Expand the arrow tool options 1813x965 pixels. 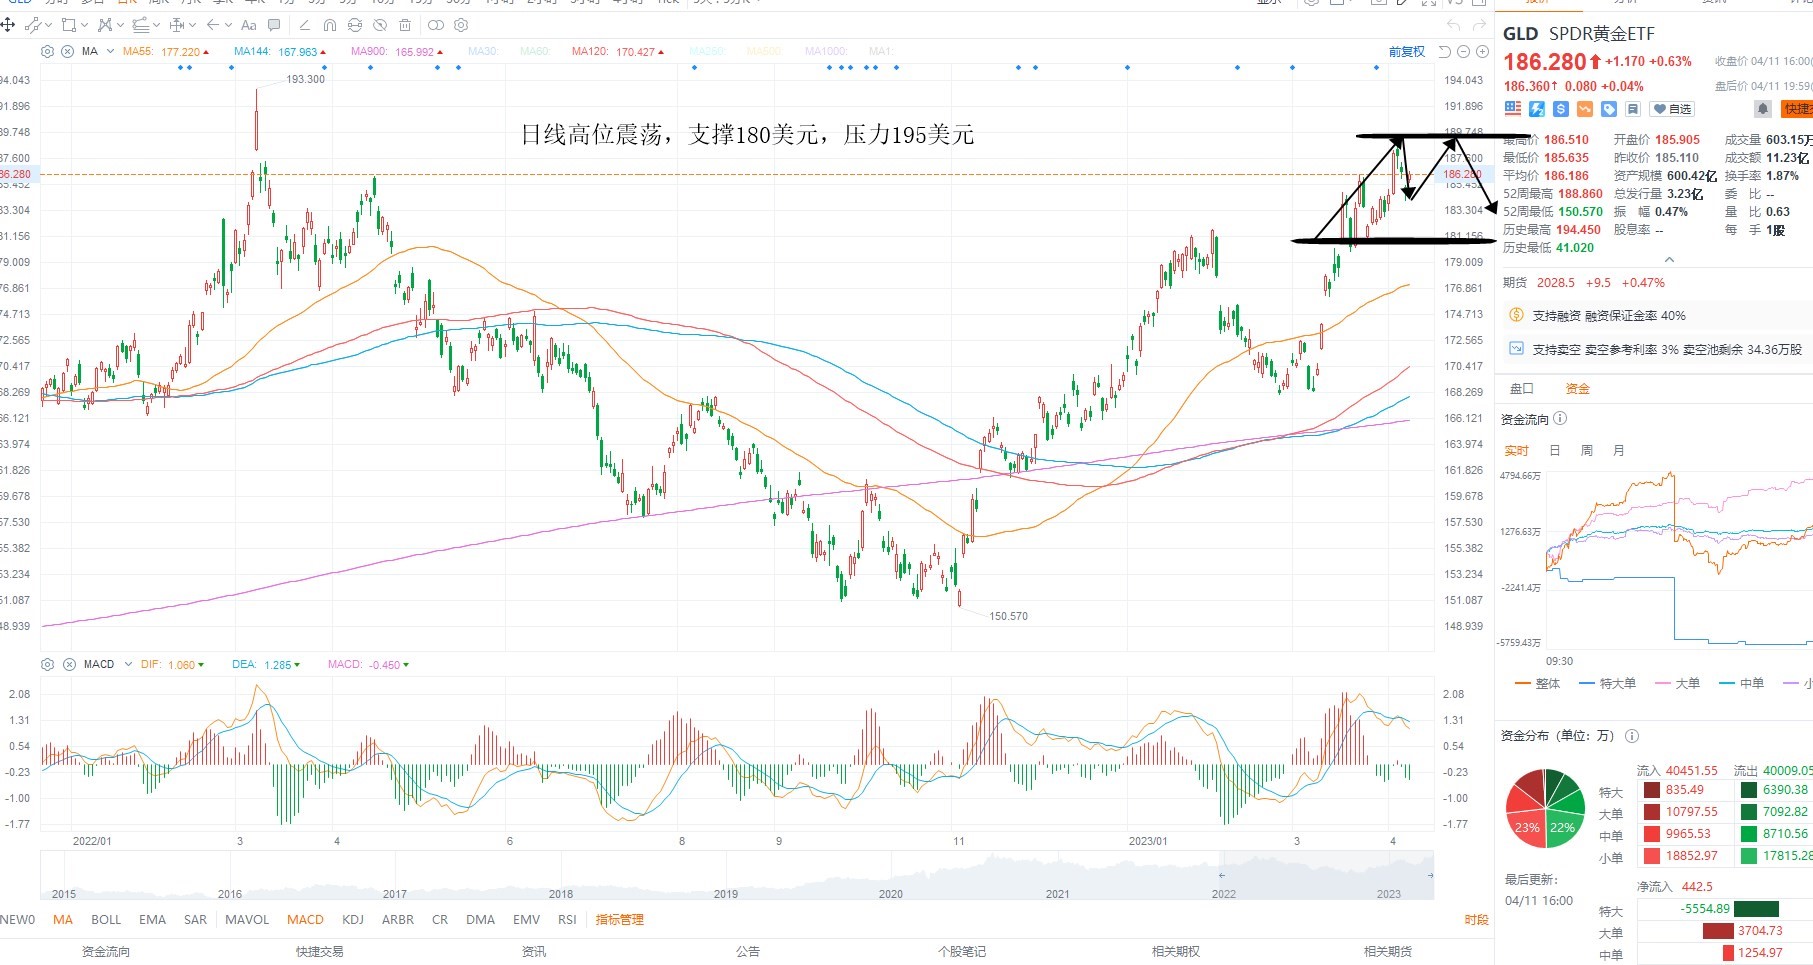(228, 25)
